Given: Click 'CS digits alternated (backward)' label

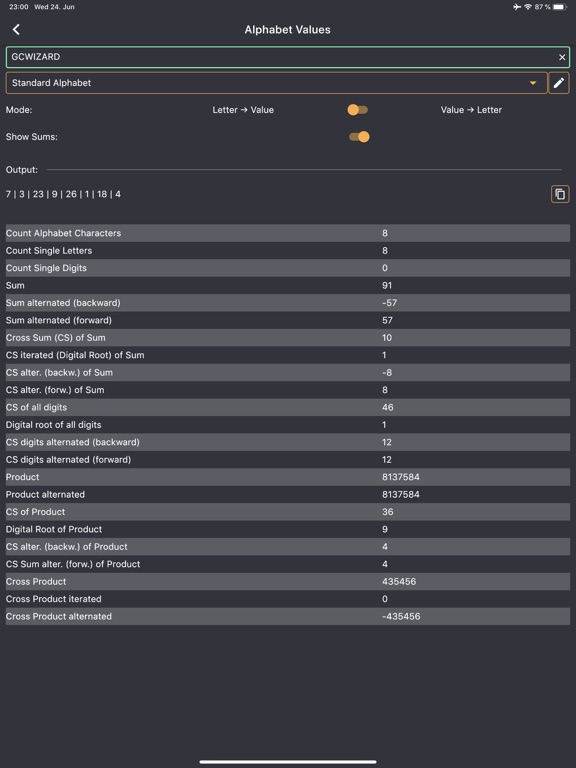Looking at the screenshot, I should coord(72,442).
